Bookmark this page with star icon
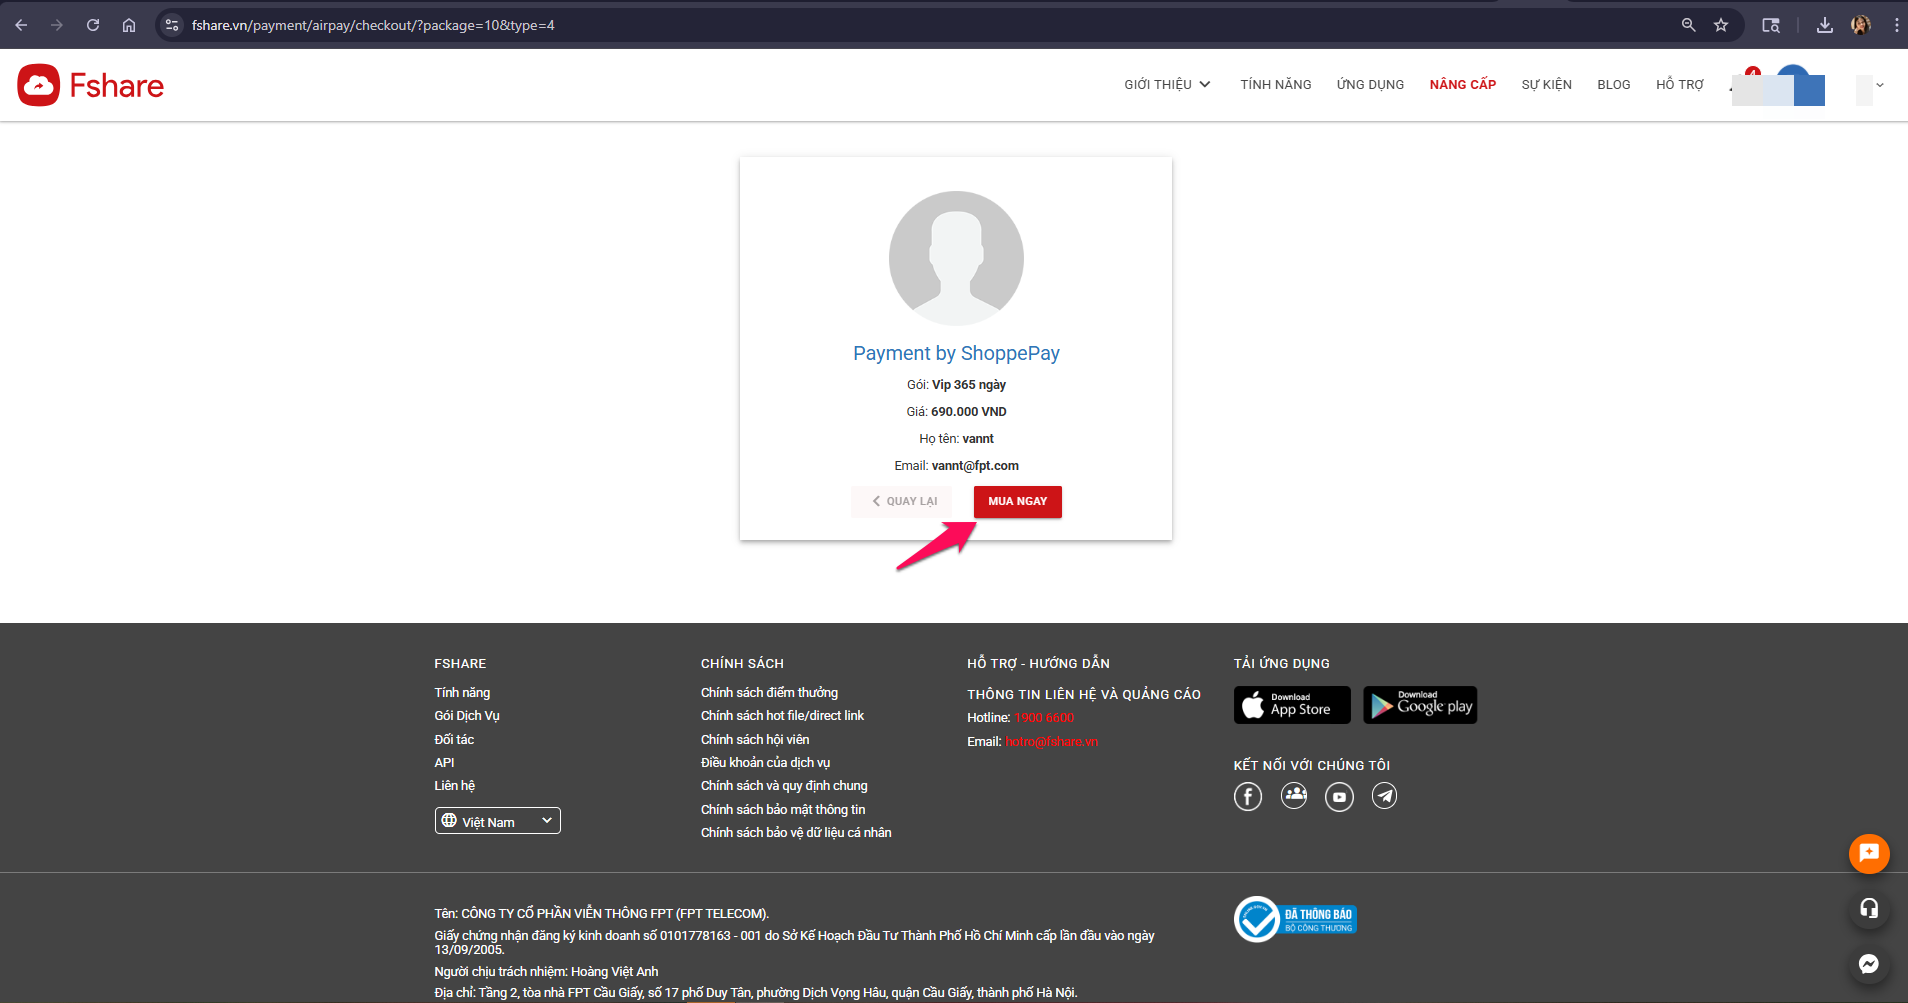Viewport: 1908px width, 1003px height. 1721,25
